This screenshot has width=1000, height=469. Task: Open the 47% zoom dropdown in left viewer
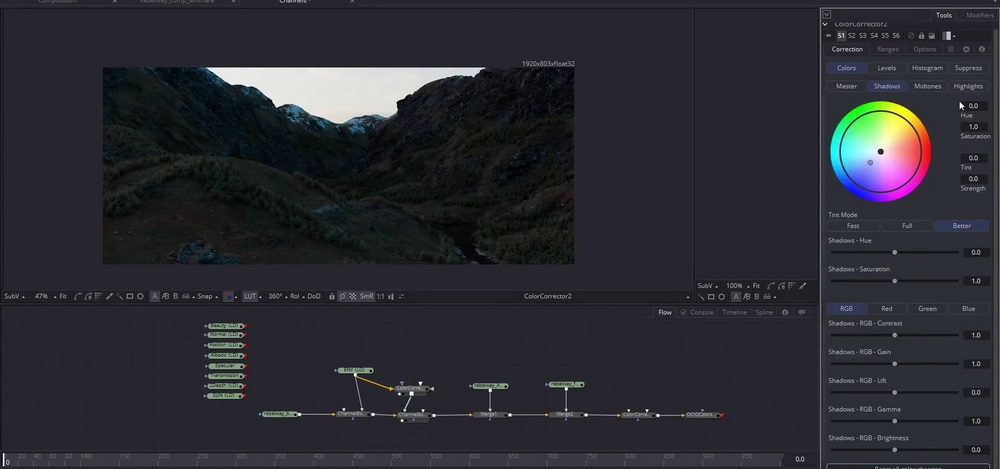[x=43, y=296]
